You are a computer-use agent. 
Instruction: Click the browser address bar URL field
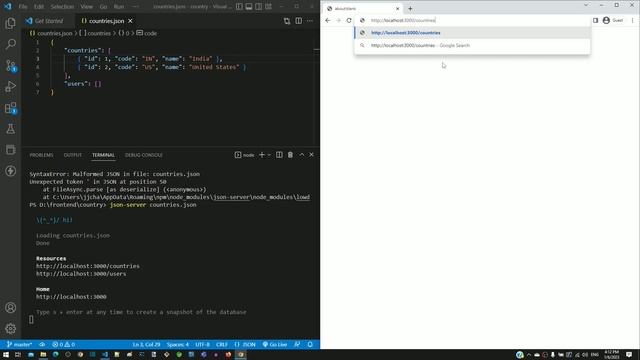pyautogui.click(x=473, y=20)
